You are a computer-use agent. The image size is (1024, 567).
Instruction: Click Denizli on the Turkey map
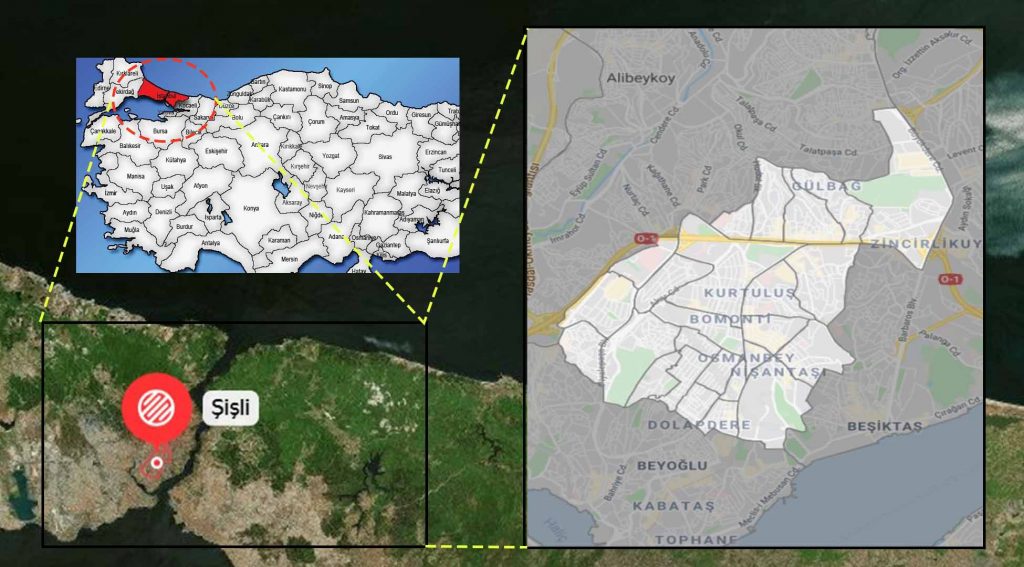point(163,212)
